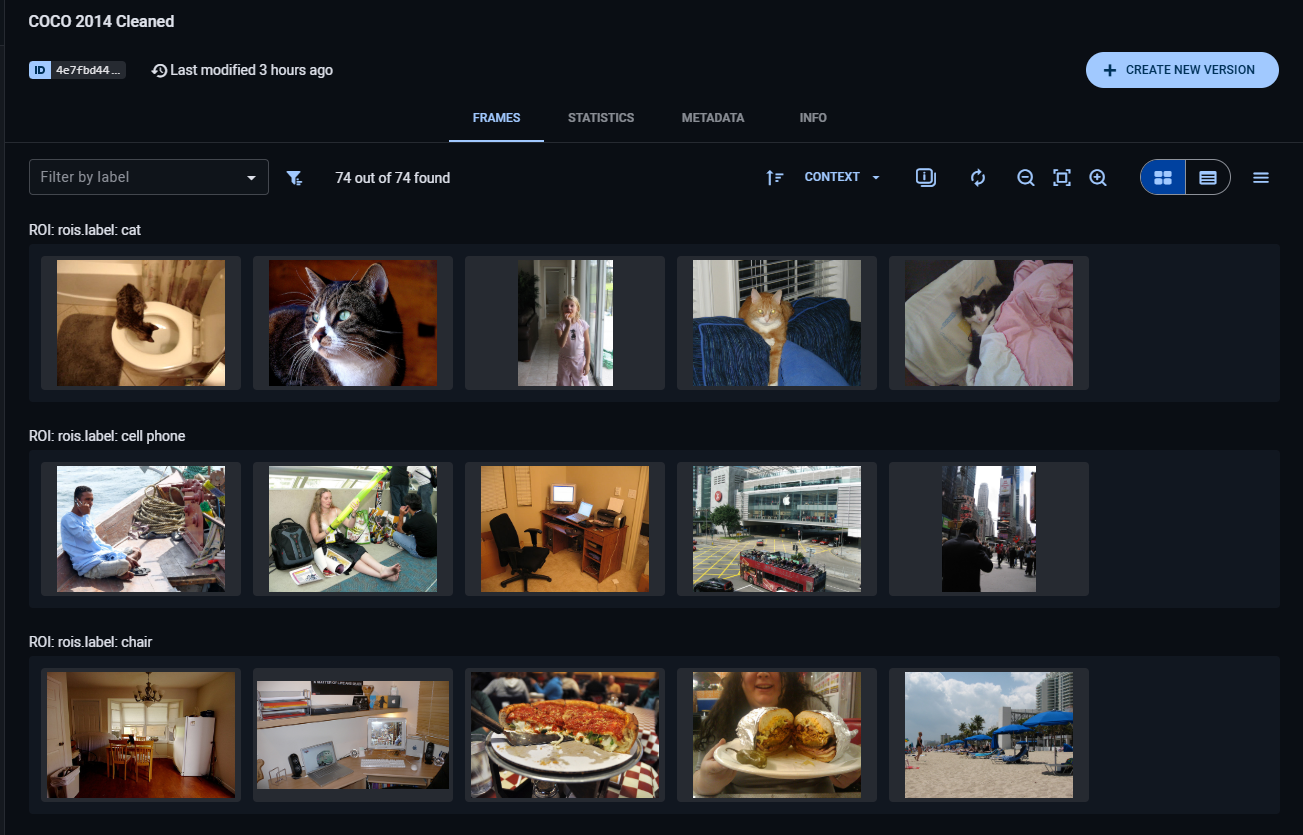Switch to the STATISTICS tab

[600, 117]
